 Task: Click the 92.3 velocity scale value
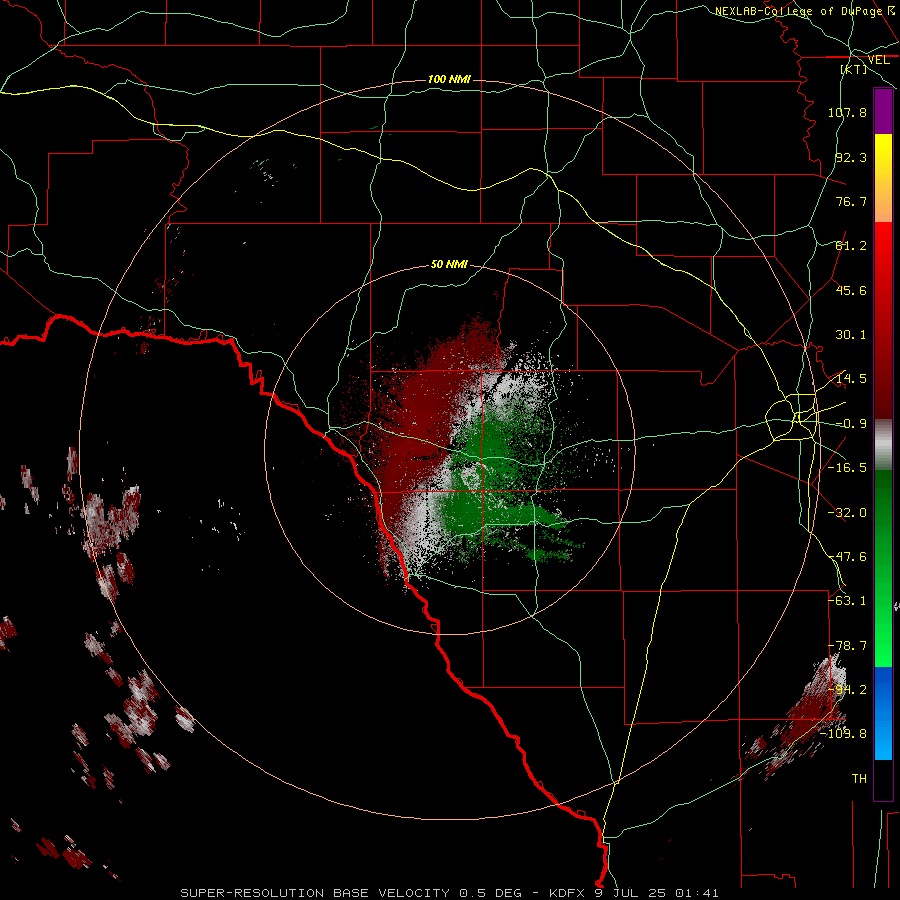[851, 157]
